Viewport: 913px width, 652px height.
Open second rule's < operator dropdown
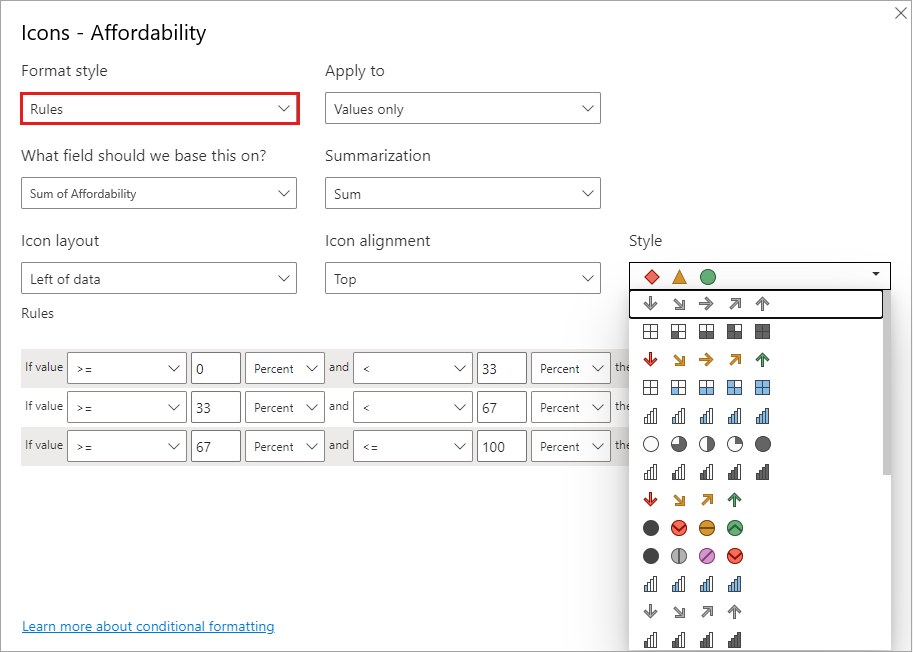click(x=413, y=407)
